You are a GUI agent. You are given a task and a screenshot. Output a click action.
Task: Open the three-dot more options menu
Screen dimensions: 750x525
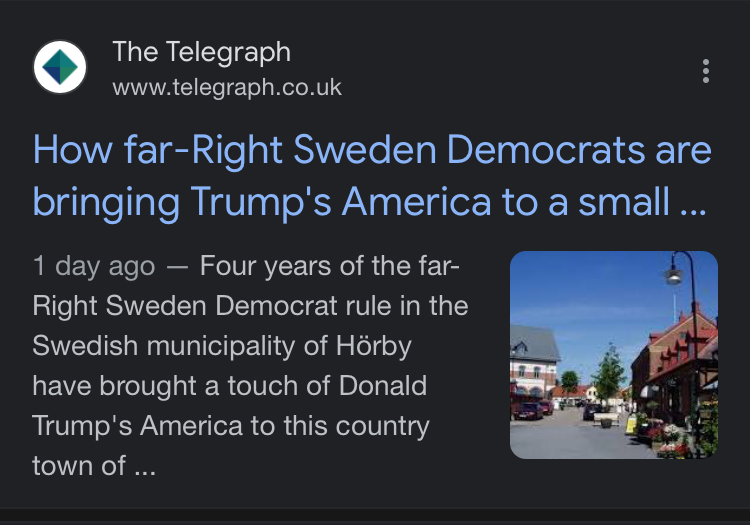[x=706, y=71]
